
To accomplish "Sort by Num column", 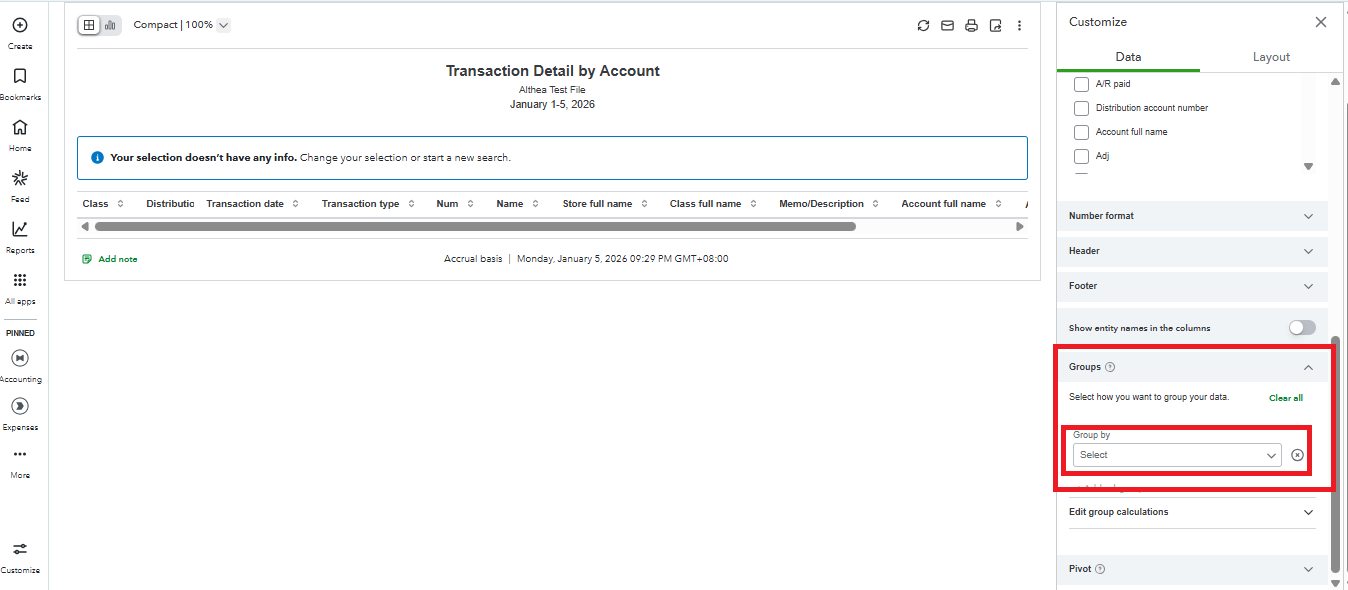I will (469, 204).
